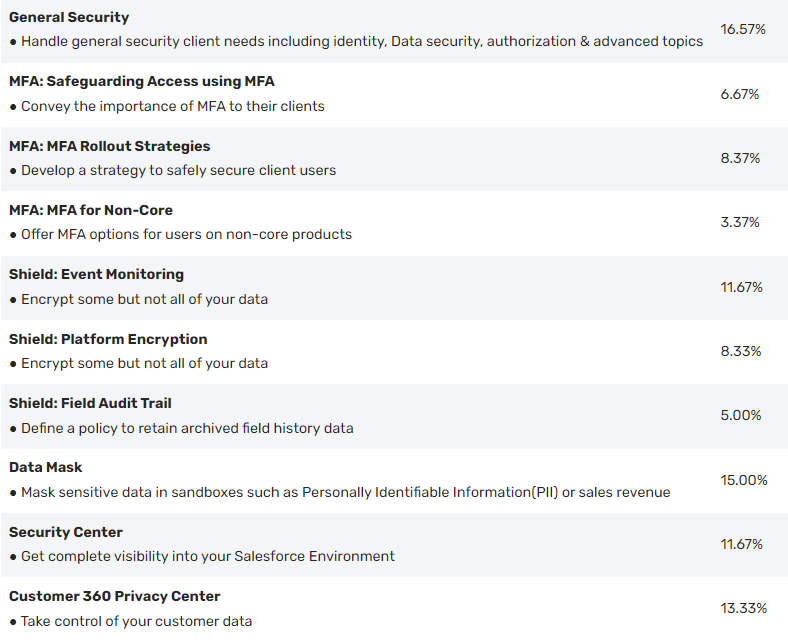Select MFA: MFA Rollout Strategies heading
This screenshot has width=788, height=642.
click(110, 146)
